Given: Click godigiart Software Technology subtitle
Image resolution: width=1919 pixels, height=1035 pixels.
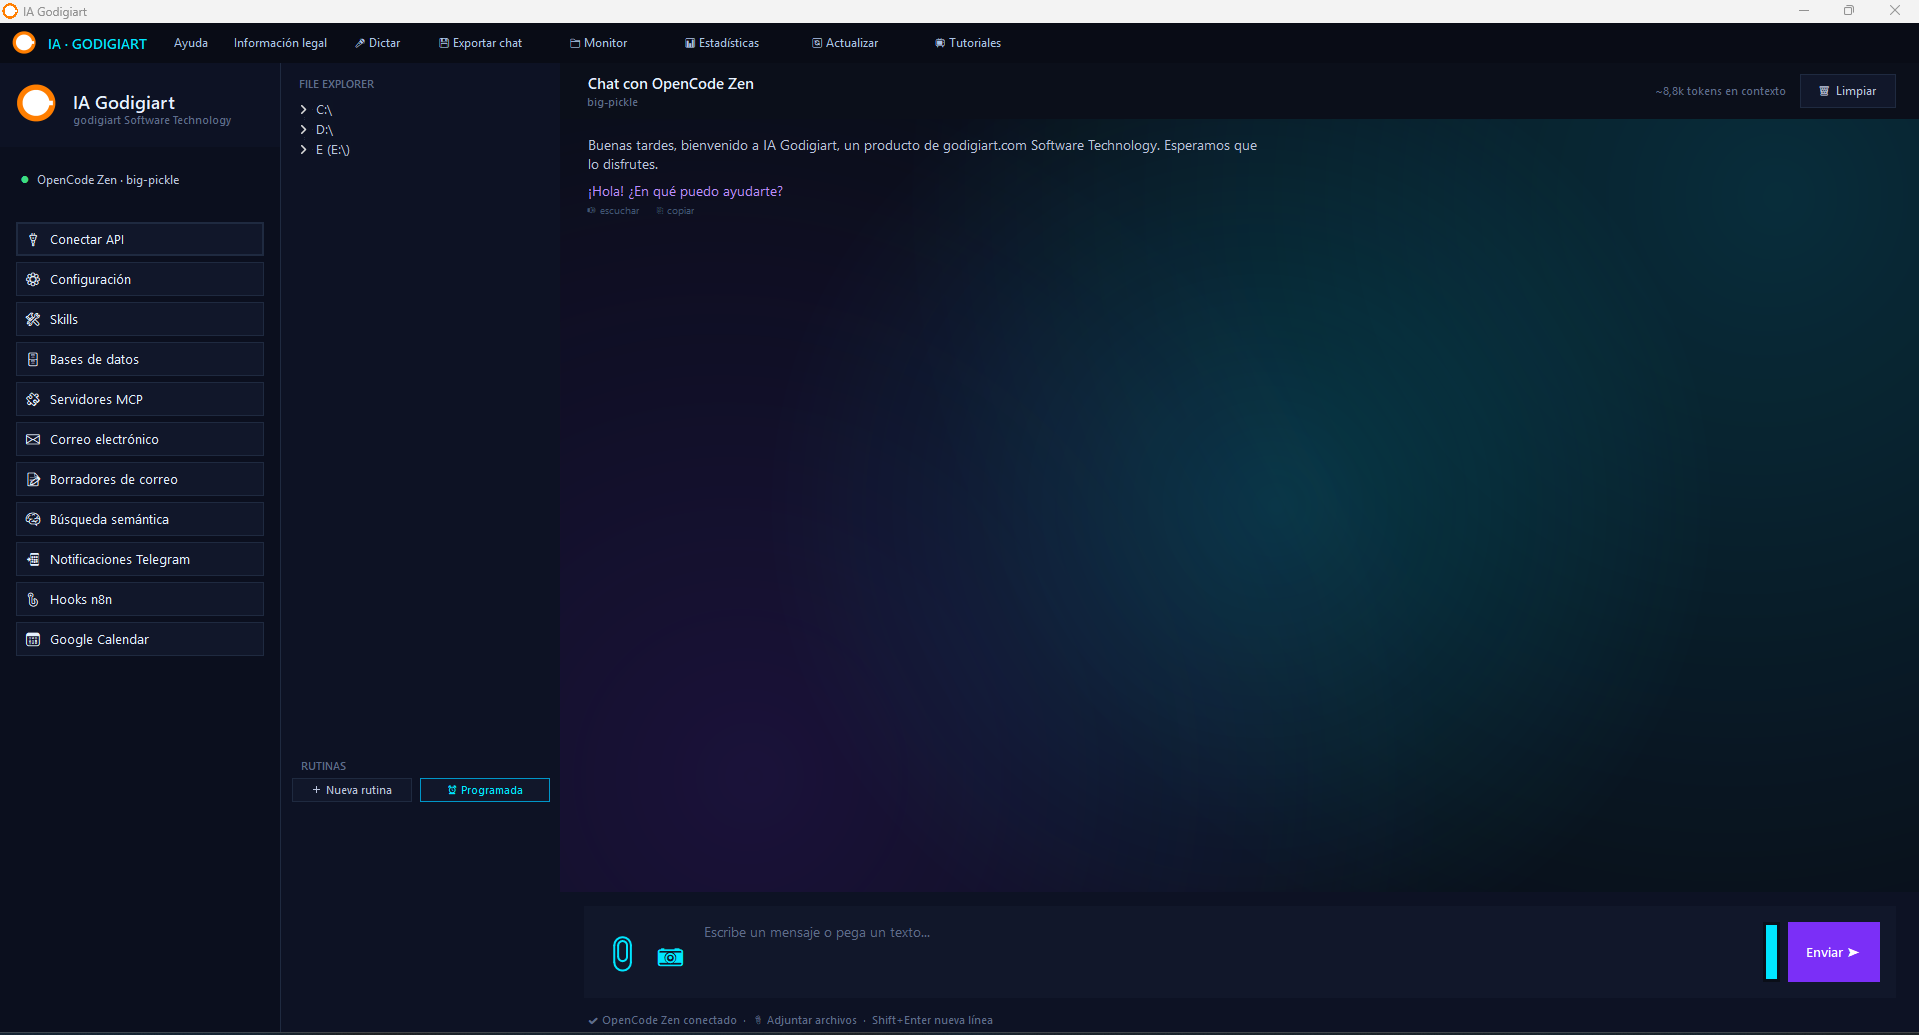Looking at the screenshot, I should 152,120.
